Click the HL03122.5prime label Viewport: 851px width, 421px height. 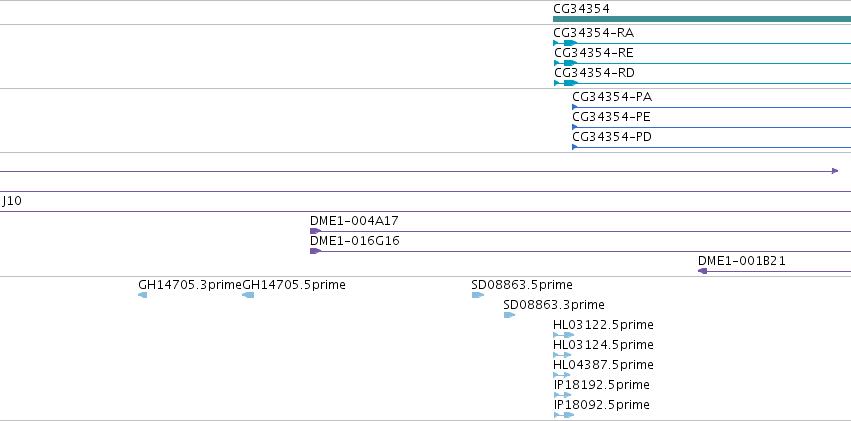tap(604, 325)
